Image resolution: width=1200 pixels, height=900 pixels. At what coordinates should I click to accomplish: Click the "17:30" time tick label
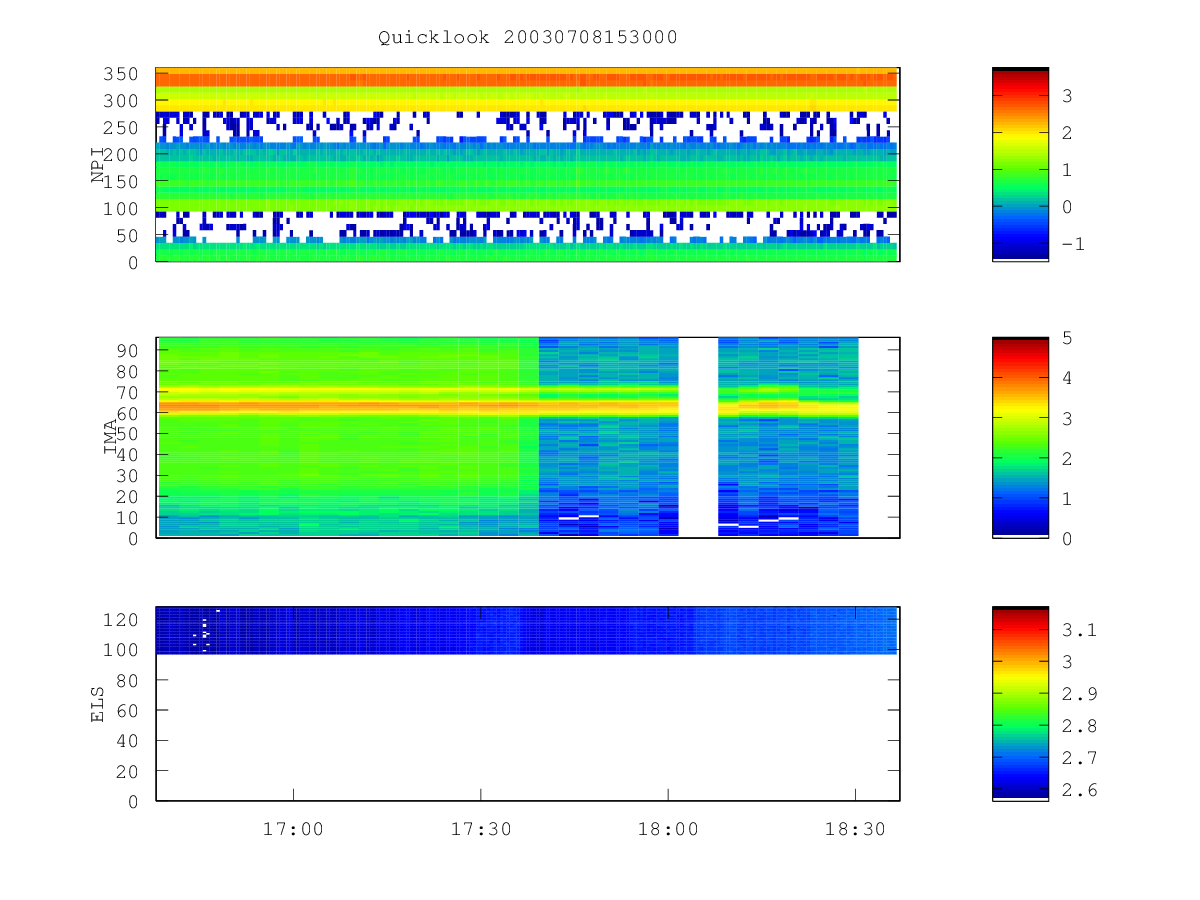click(x=481, y=828)
